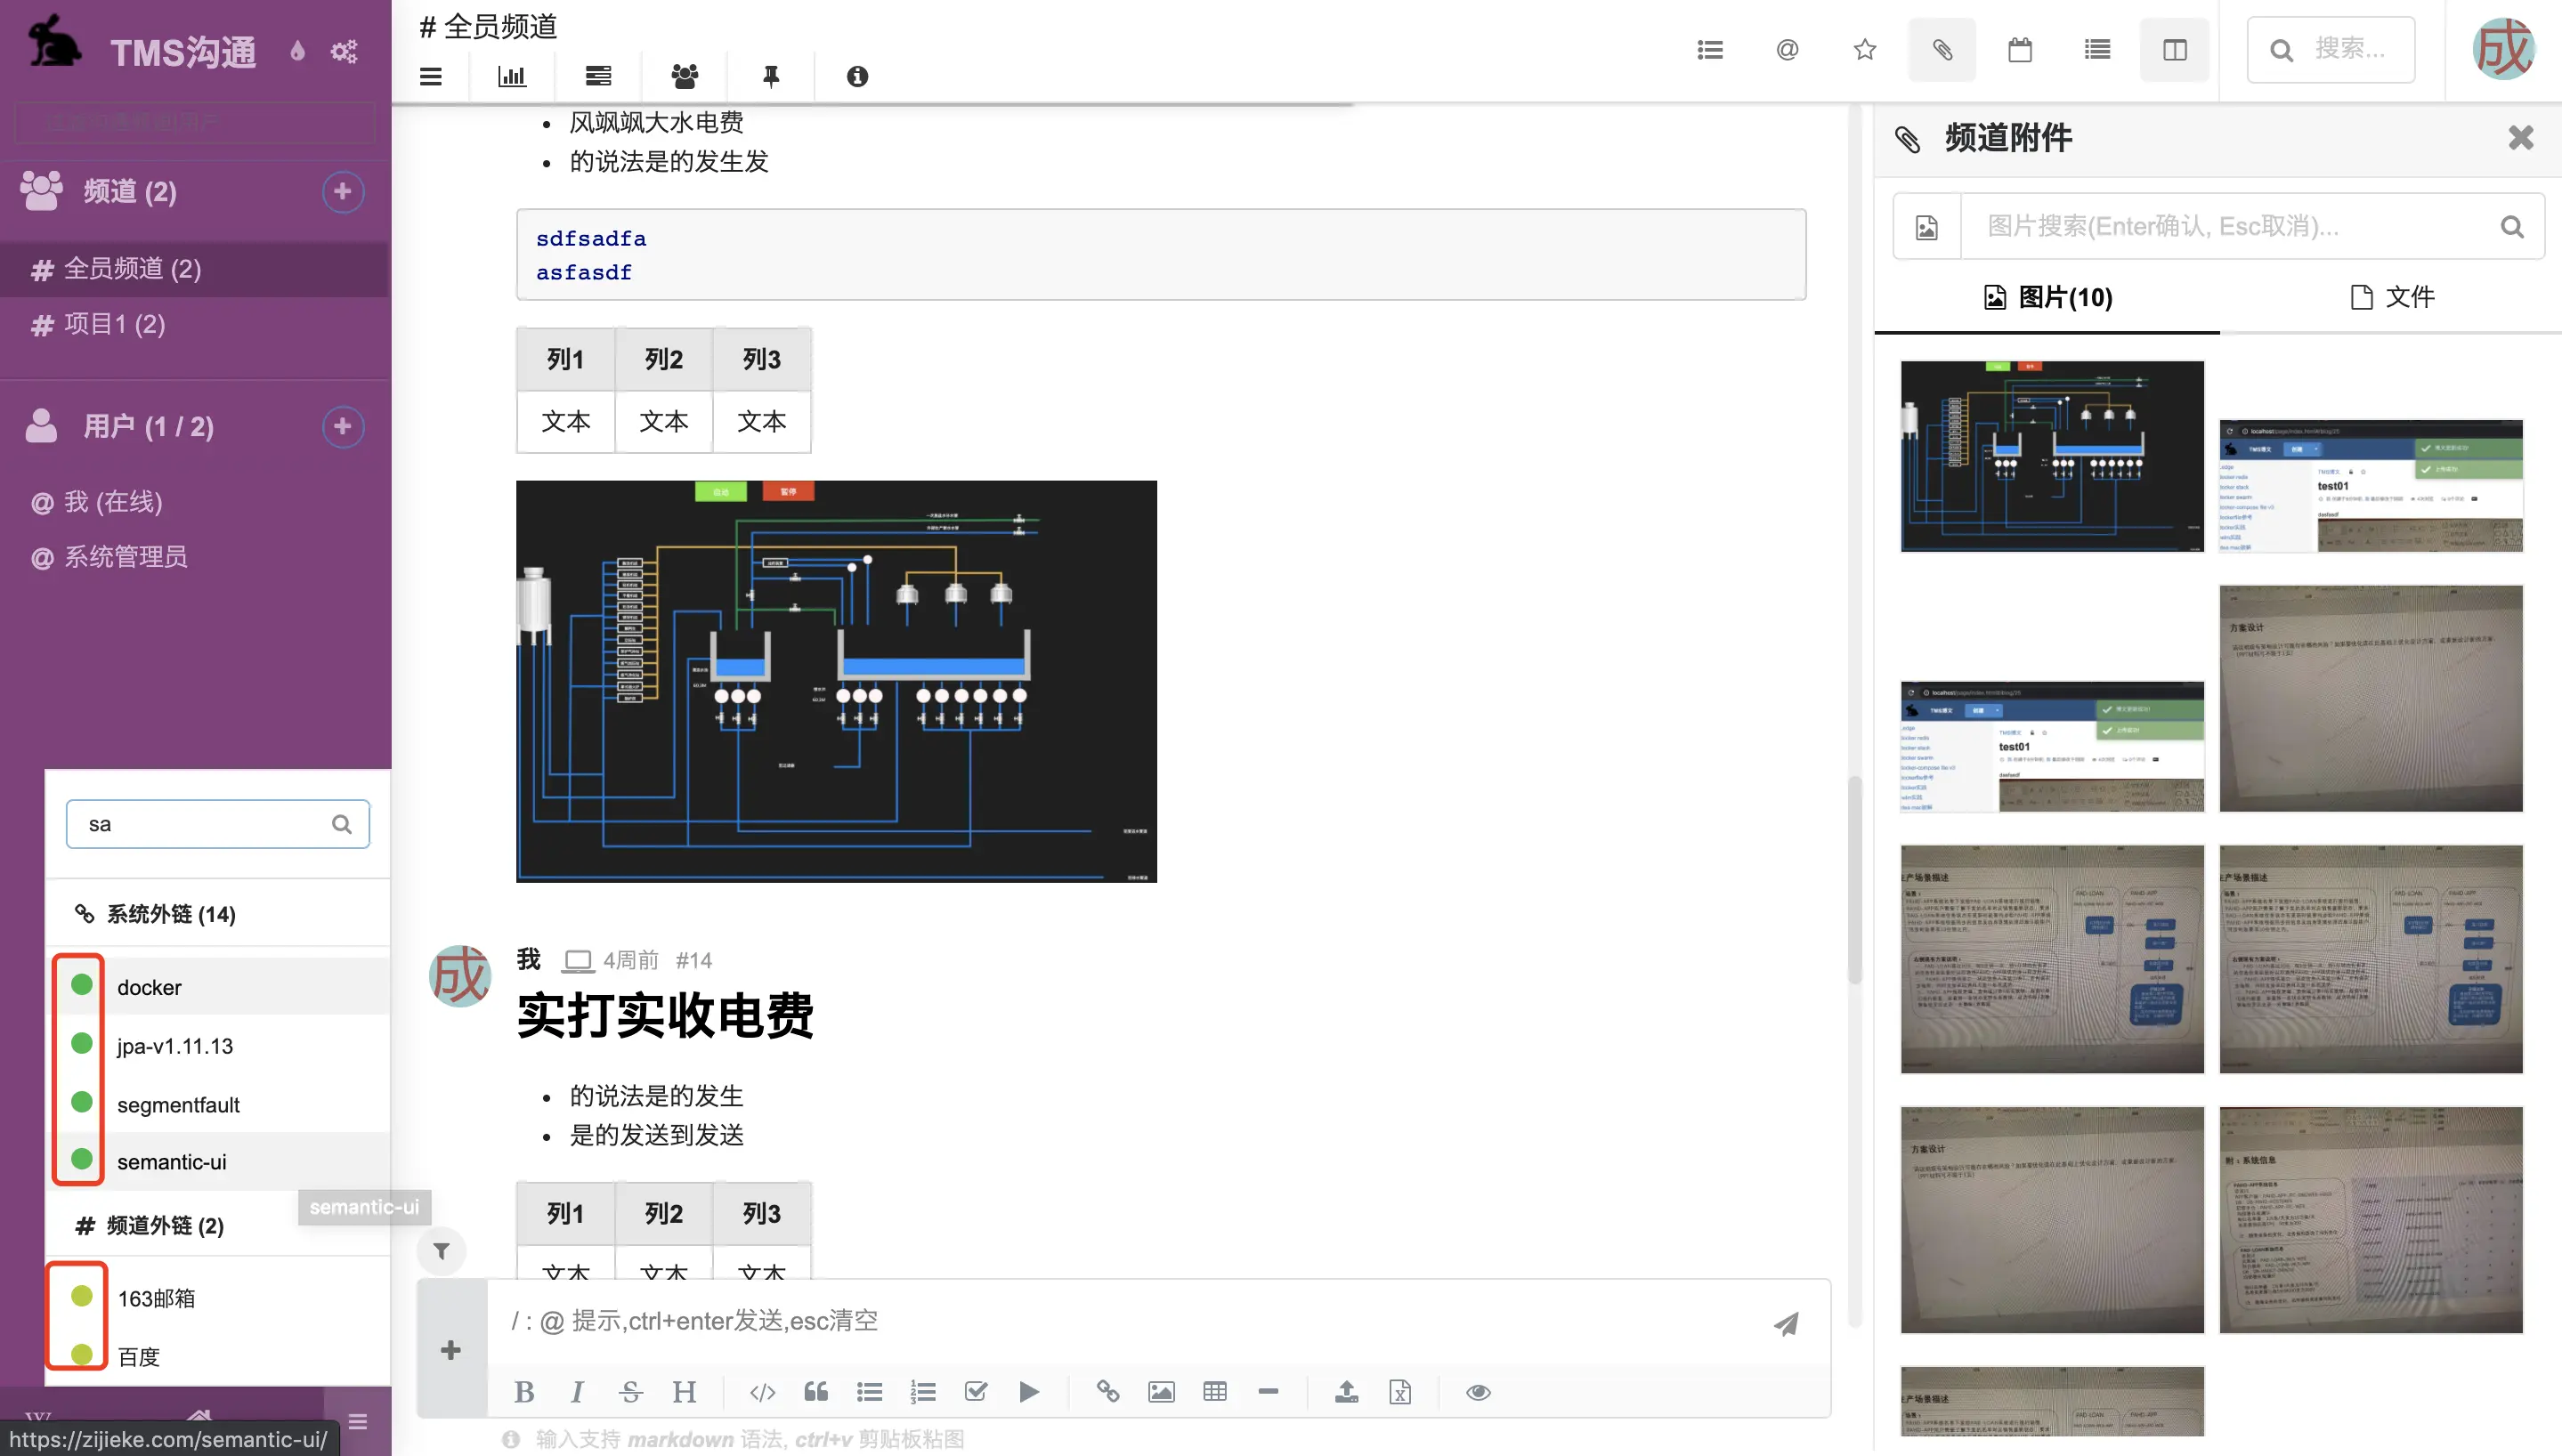Insert a code block with the </> icon
Screen dimensions: 2562x1456
[762, 1392]
